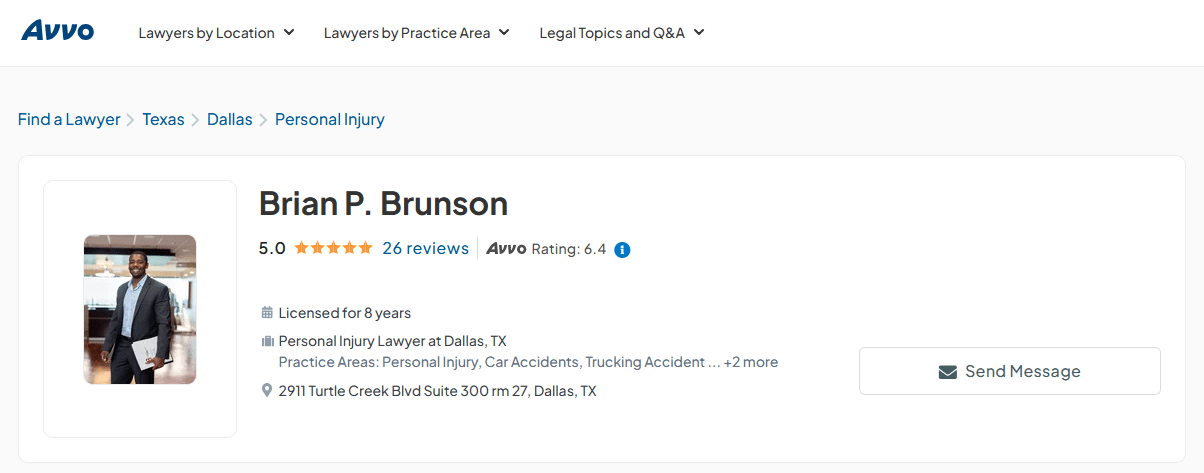Navigate to Dallas breadcrumb

pos(230,120)
